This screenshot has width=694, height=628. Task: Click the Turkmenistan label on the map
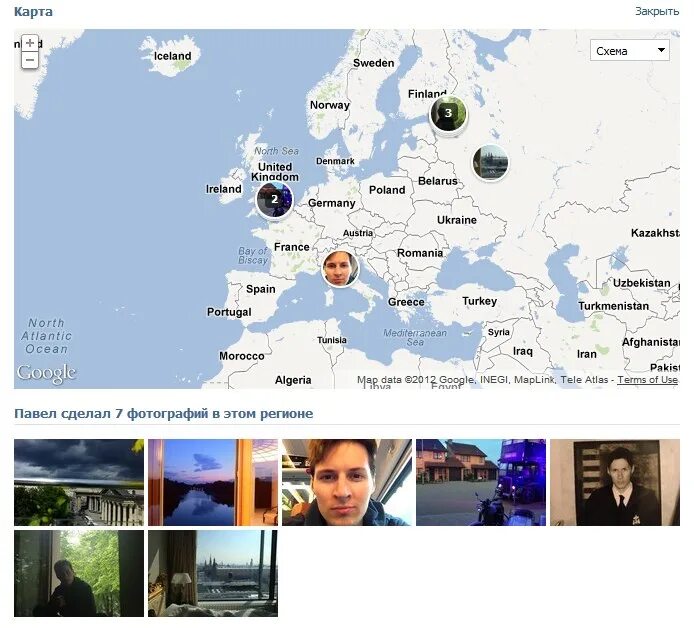[613, 306]
